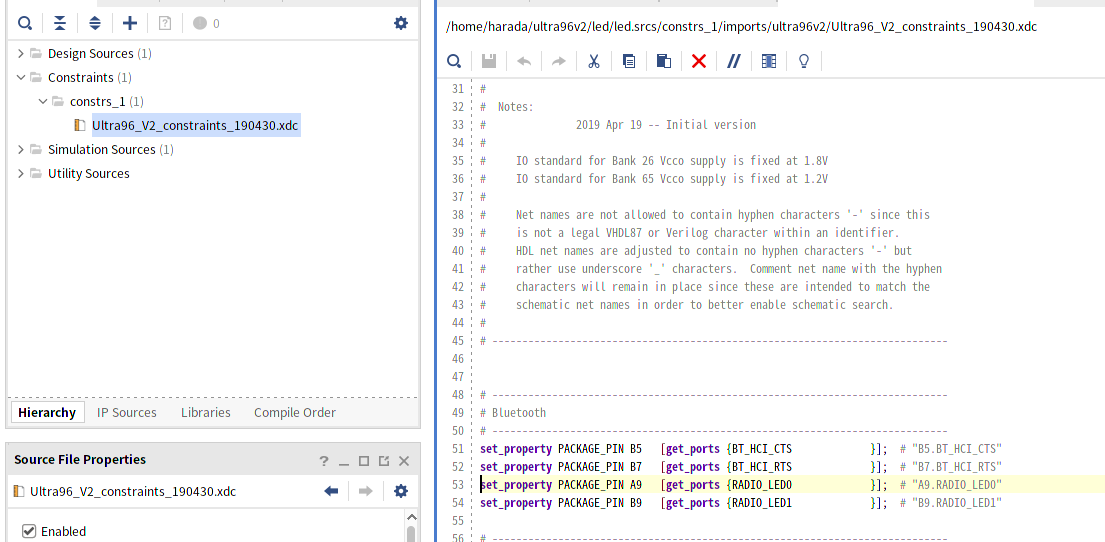The width and height of the screenshot is (1105, 542).
Task: Click the "B9.RADIO_LED1" trailing comment
Action: click(951, 503)
